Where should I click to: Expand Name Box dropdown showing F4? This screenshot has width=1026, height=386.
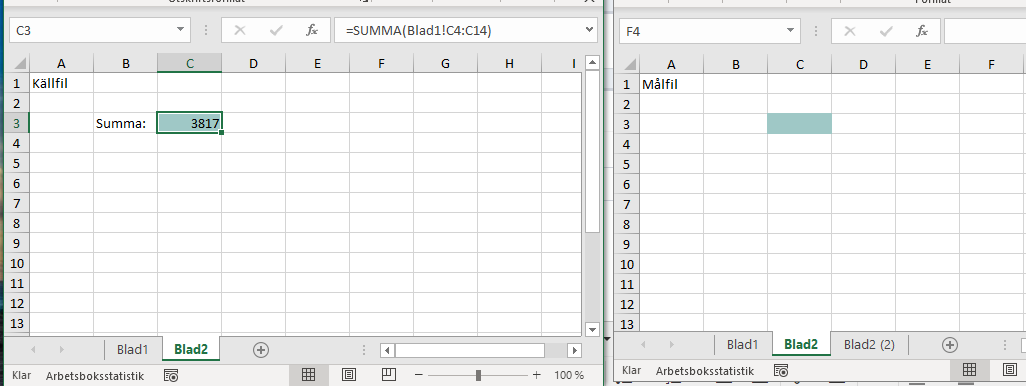point(790,31)
